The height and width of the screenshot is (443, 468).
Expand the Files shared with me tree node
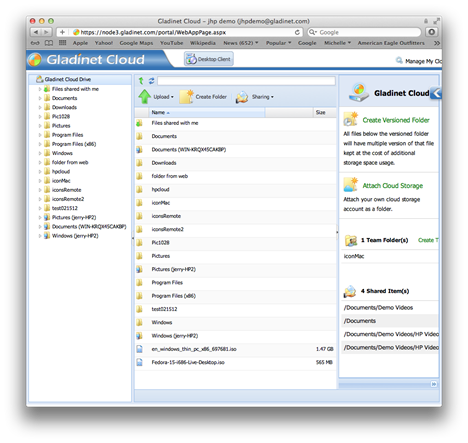click(x=40, y=89)
